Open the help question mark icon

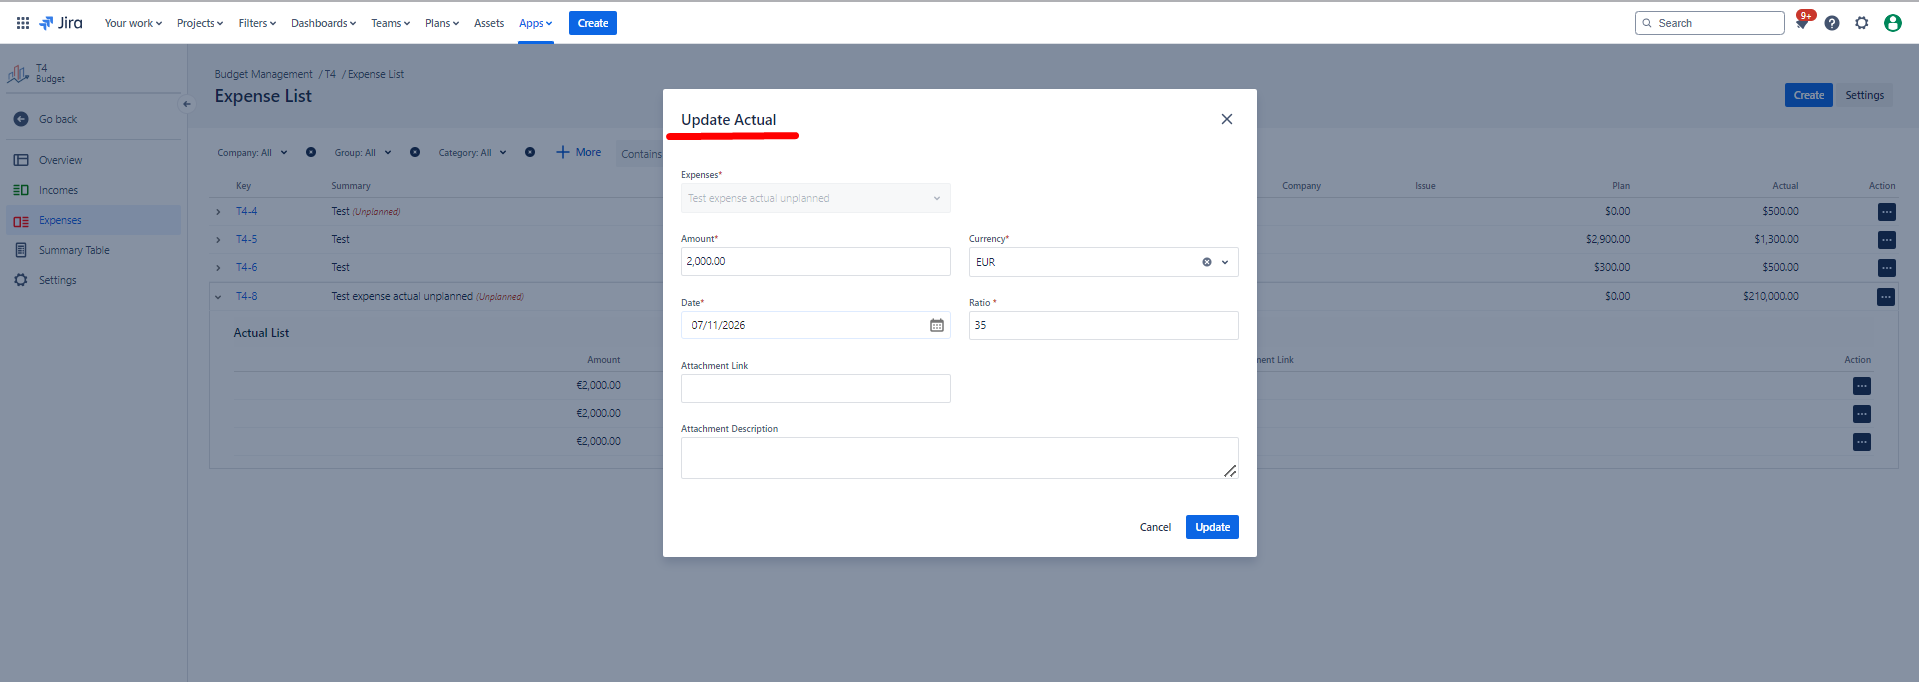[1832, 23]
